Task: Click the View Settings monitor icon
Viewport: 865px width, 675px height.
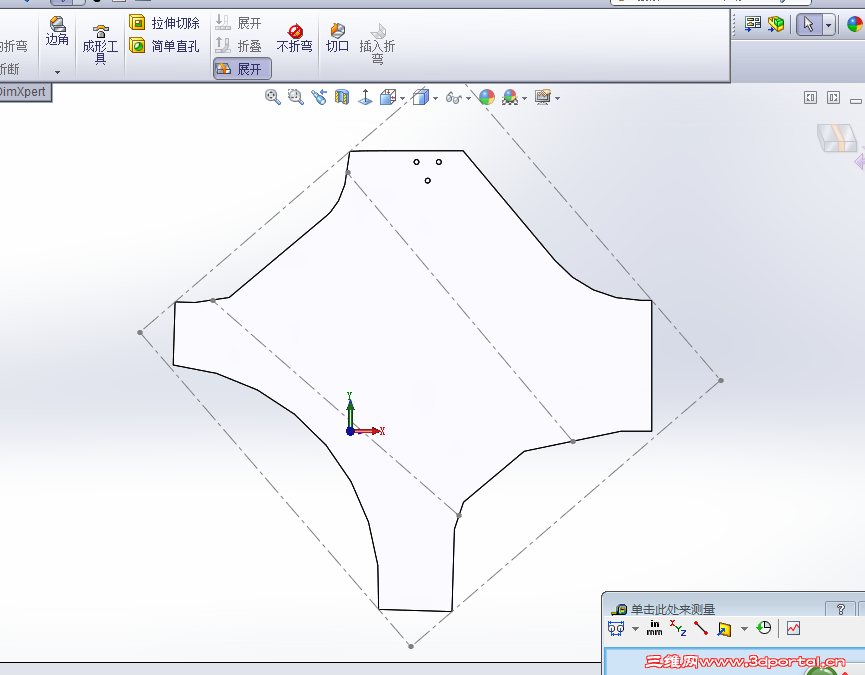Action: tap(543, 98)
